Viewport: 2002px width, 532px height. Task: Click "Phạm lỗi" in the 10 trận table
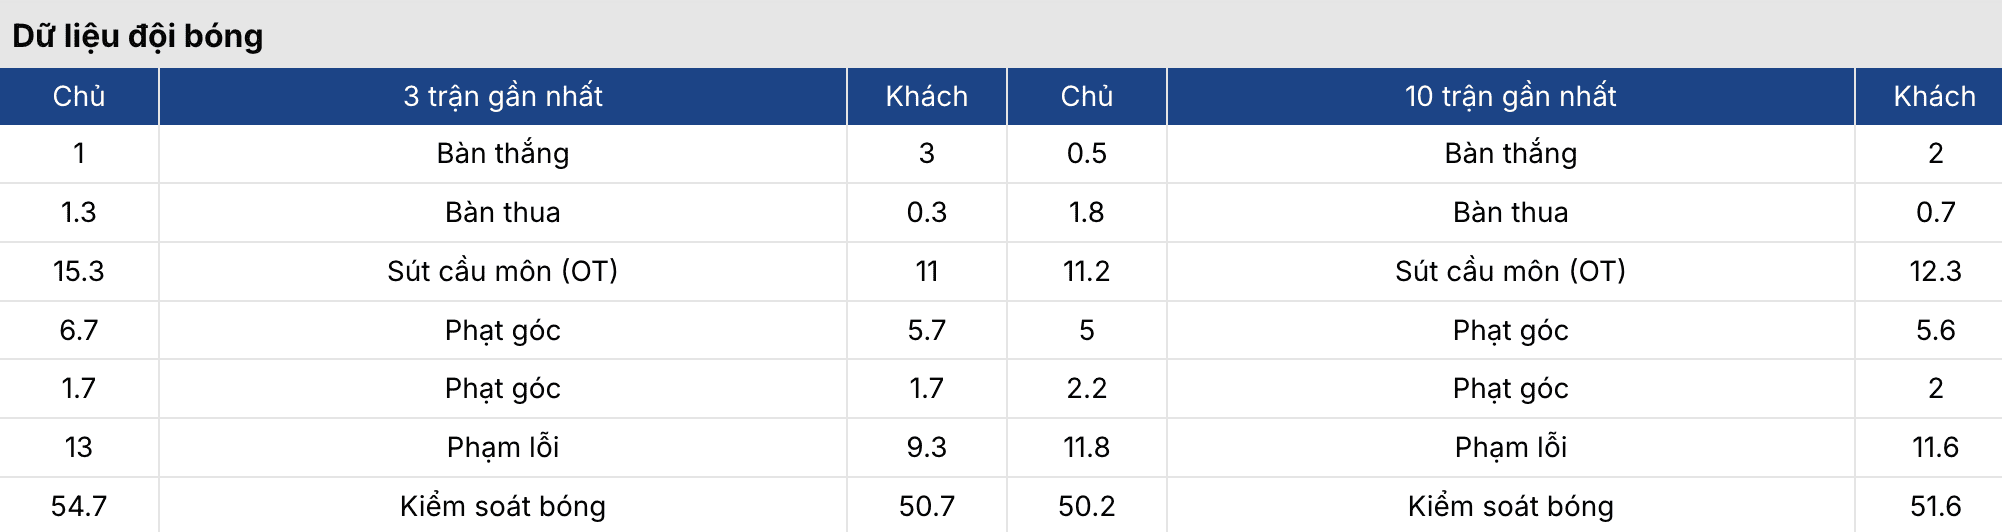1510,447
